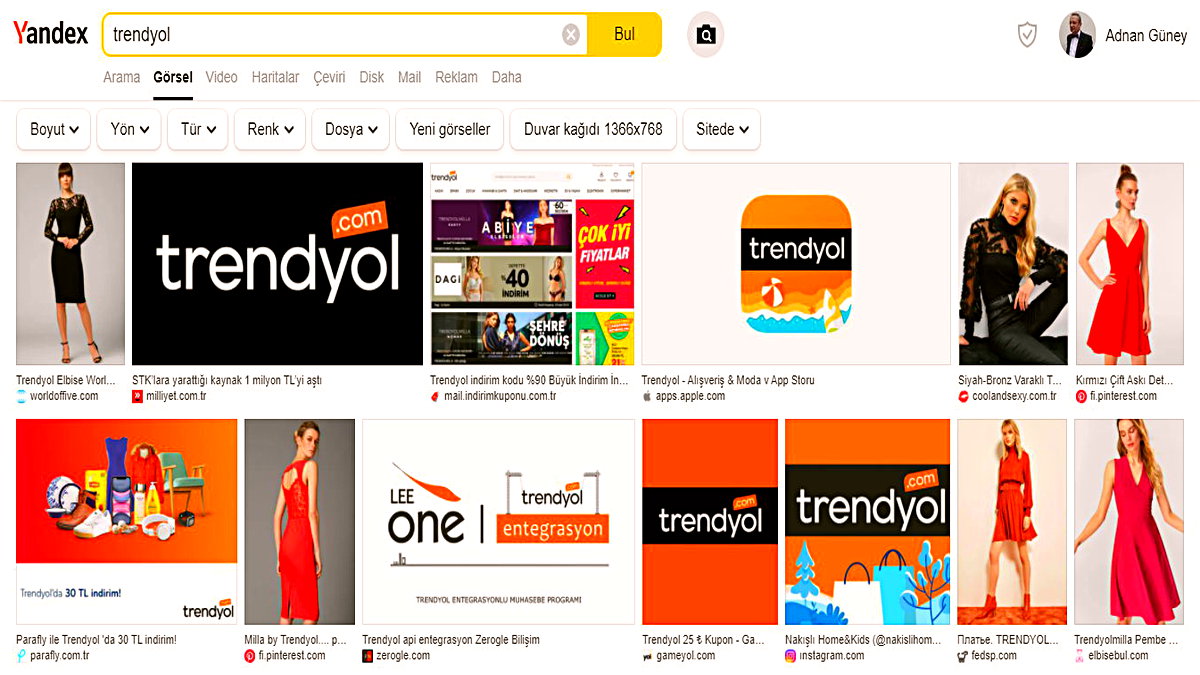Open the Nakışlı Home&Kids Instagram thumbnail
The width and height of the screenshot is (1200, 675).
868,522
